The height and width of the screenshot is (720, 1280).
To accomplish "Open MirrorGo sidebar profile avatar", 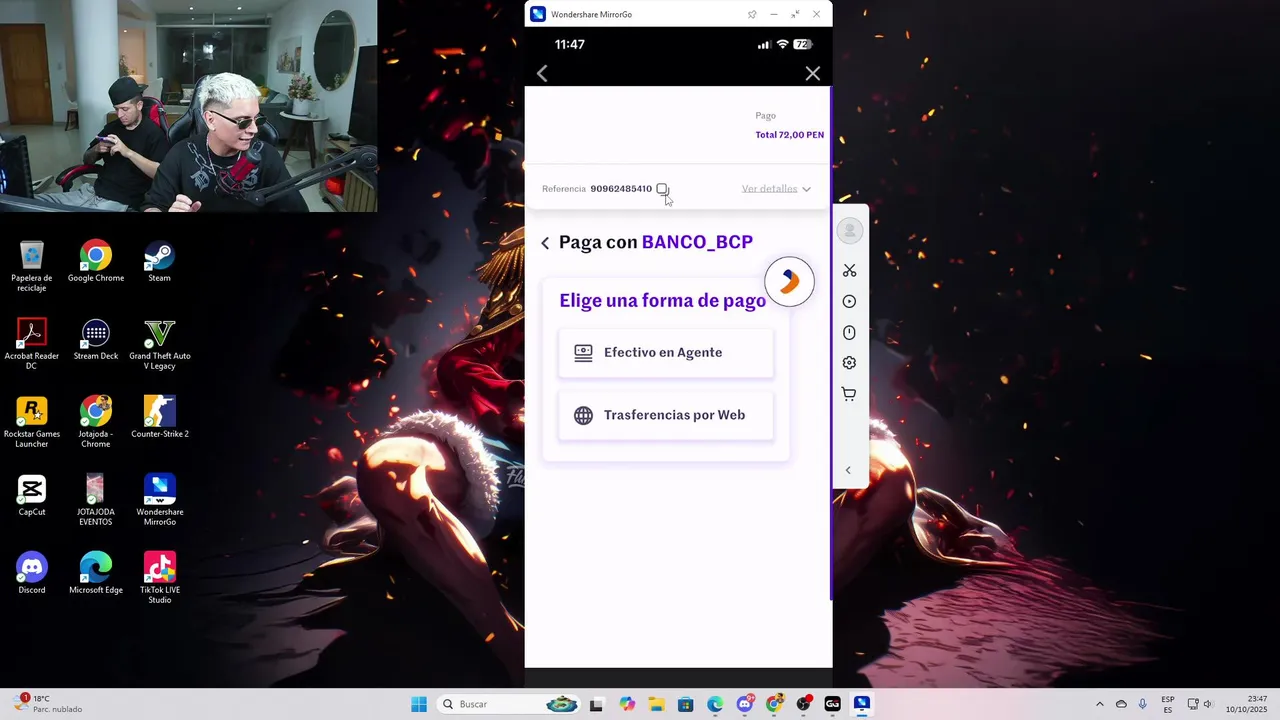I will coord(849,231).
